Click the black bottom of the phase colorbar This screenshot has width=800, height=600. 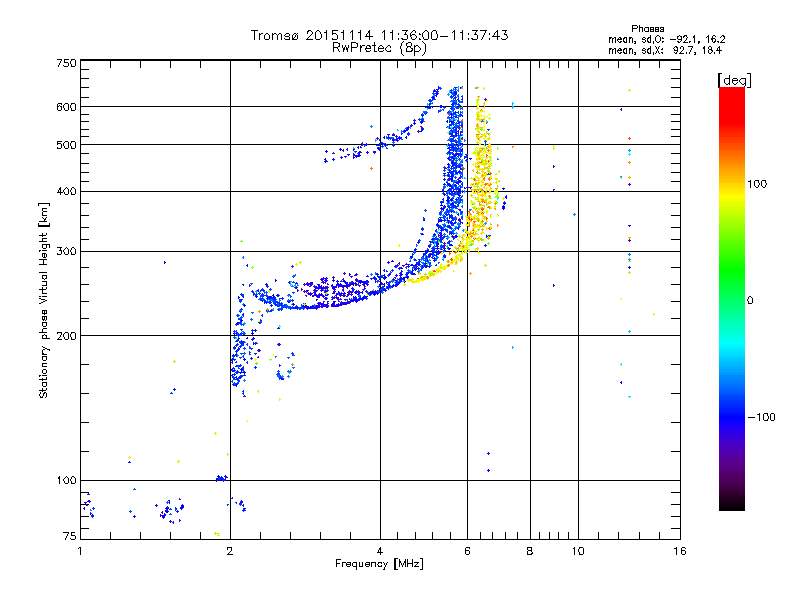732,506
